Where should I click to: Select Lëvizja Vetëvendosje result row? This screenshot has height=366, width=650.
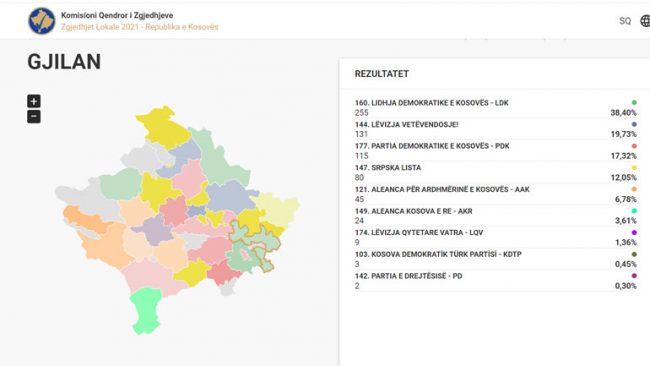point(496,129)
